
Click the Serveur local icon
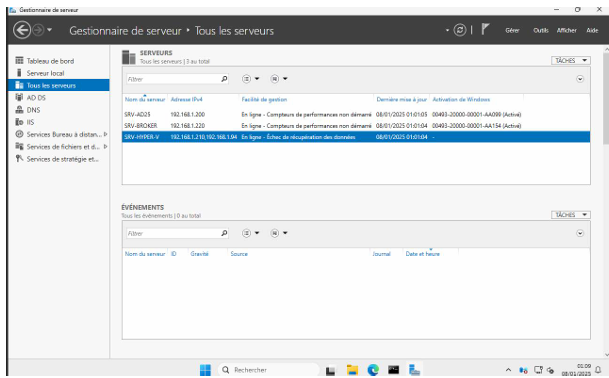coord(19,73)
